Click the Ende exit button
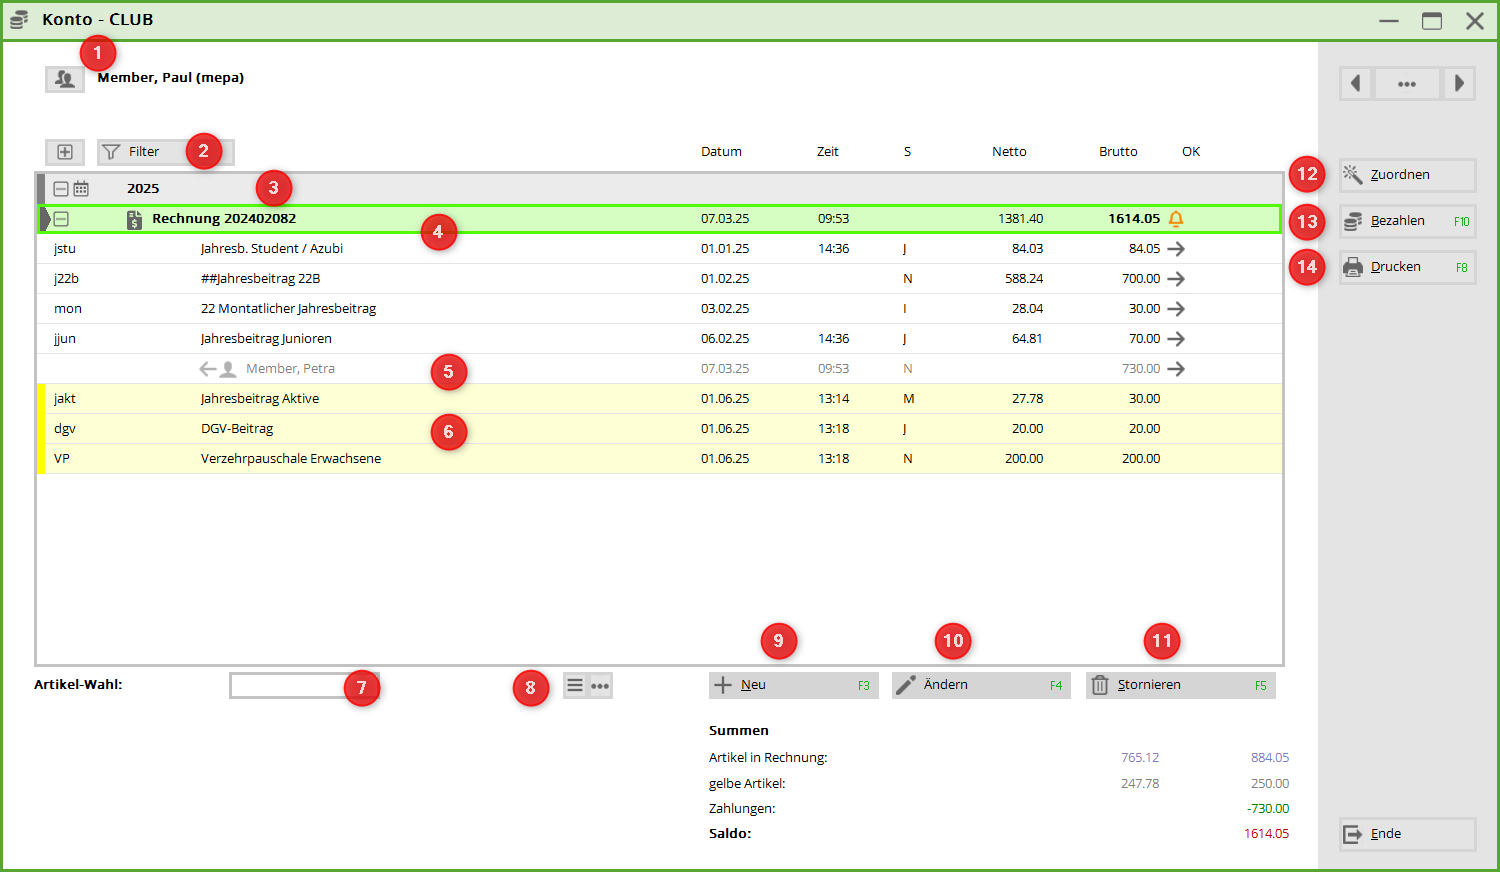The height and width of the screenshot is (872, 1500). click(x=1407, y=834)
